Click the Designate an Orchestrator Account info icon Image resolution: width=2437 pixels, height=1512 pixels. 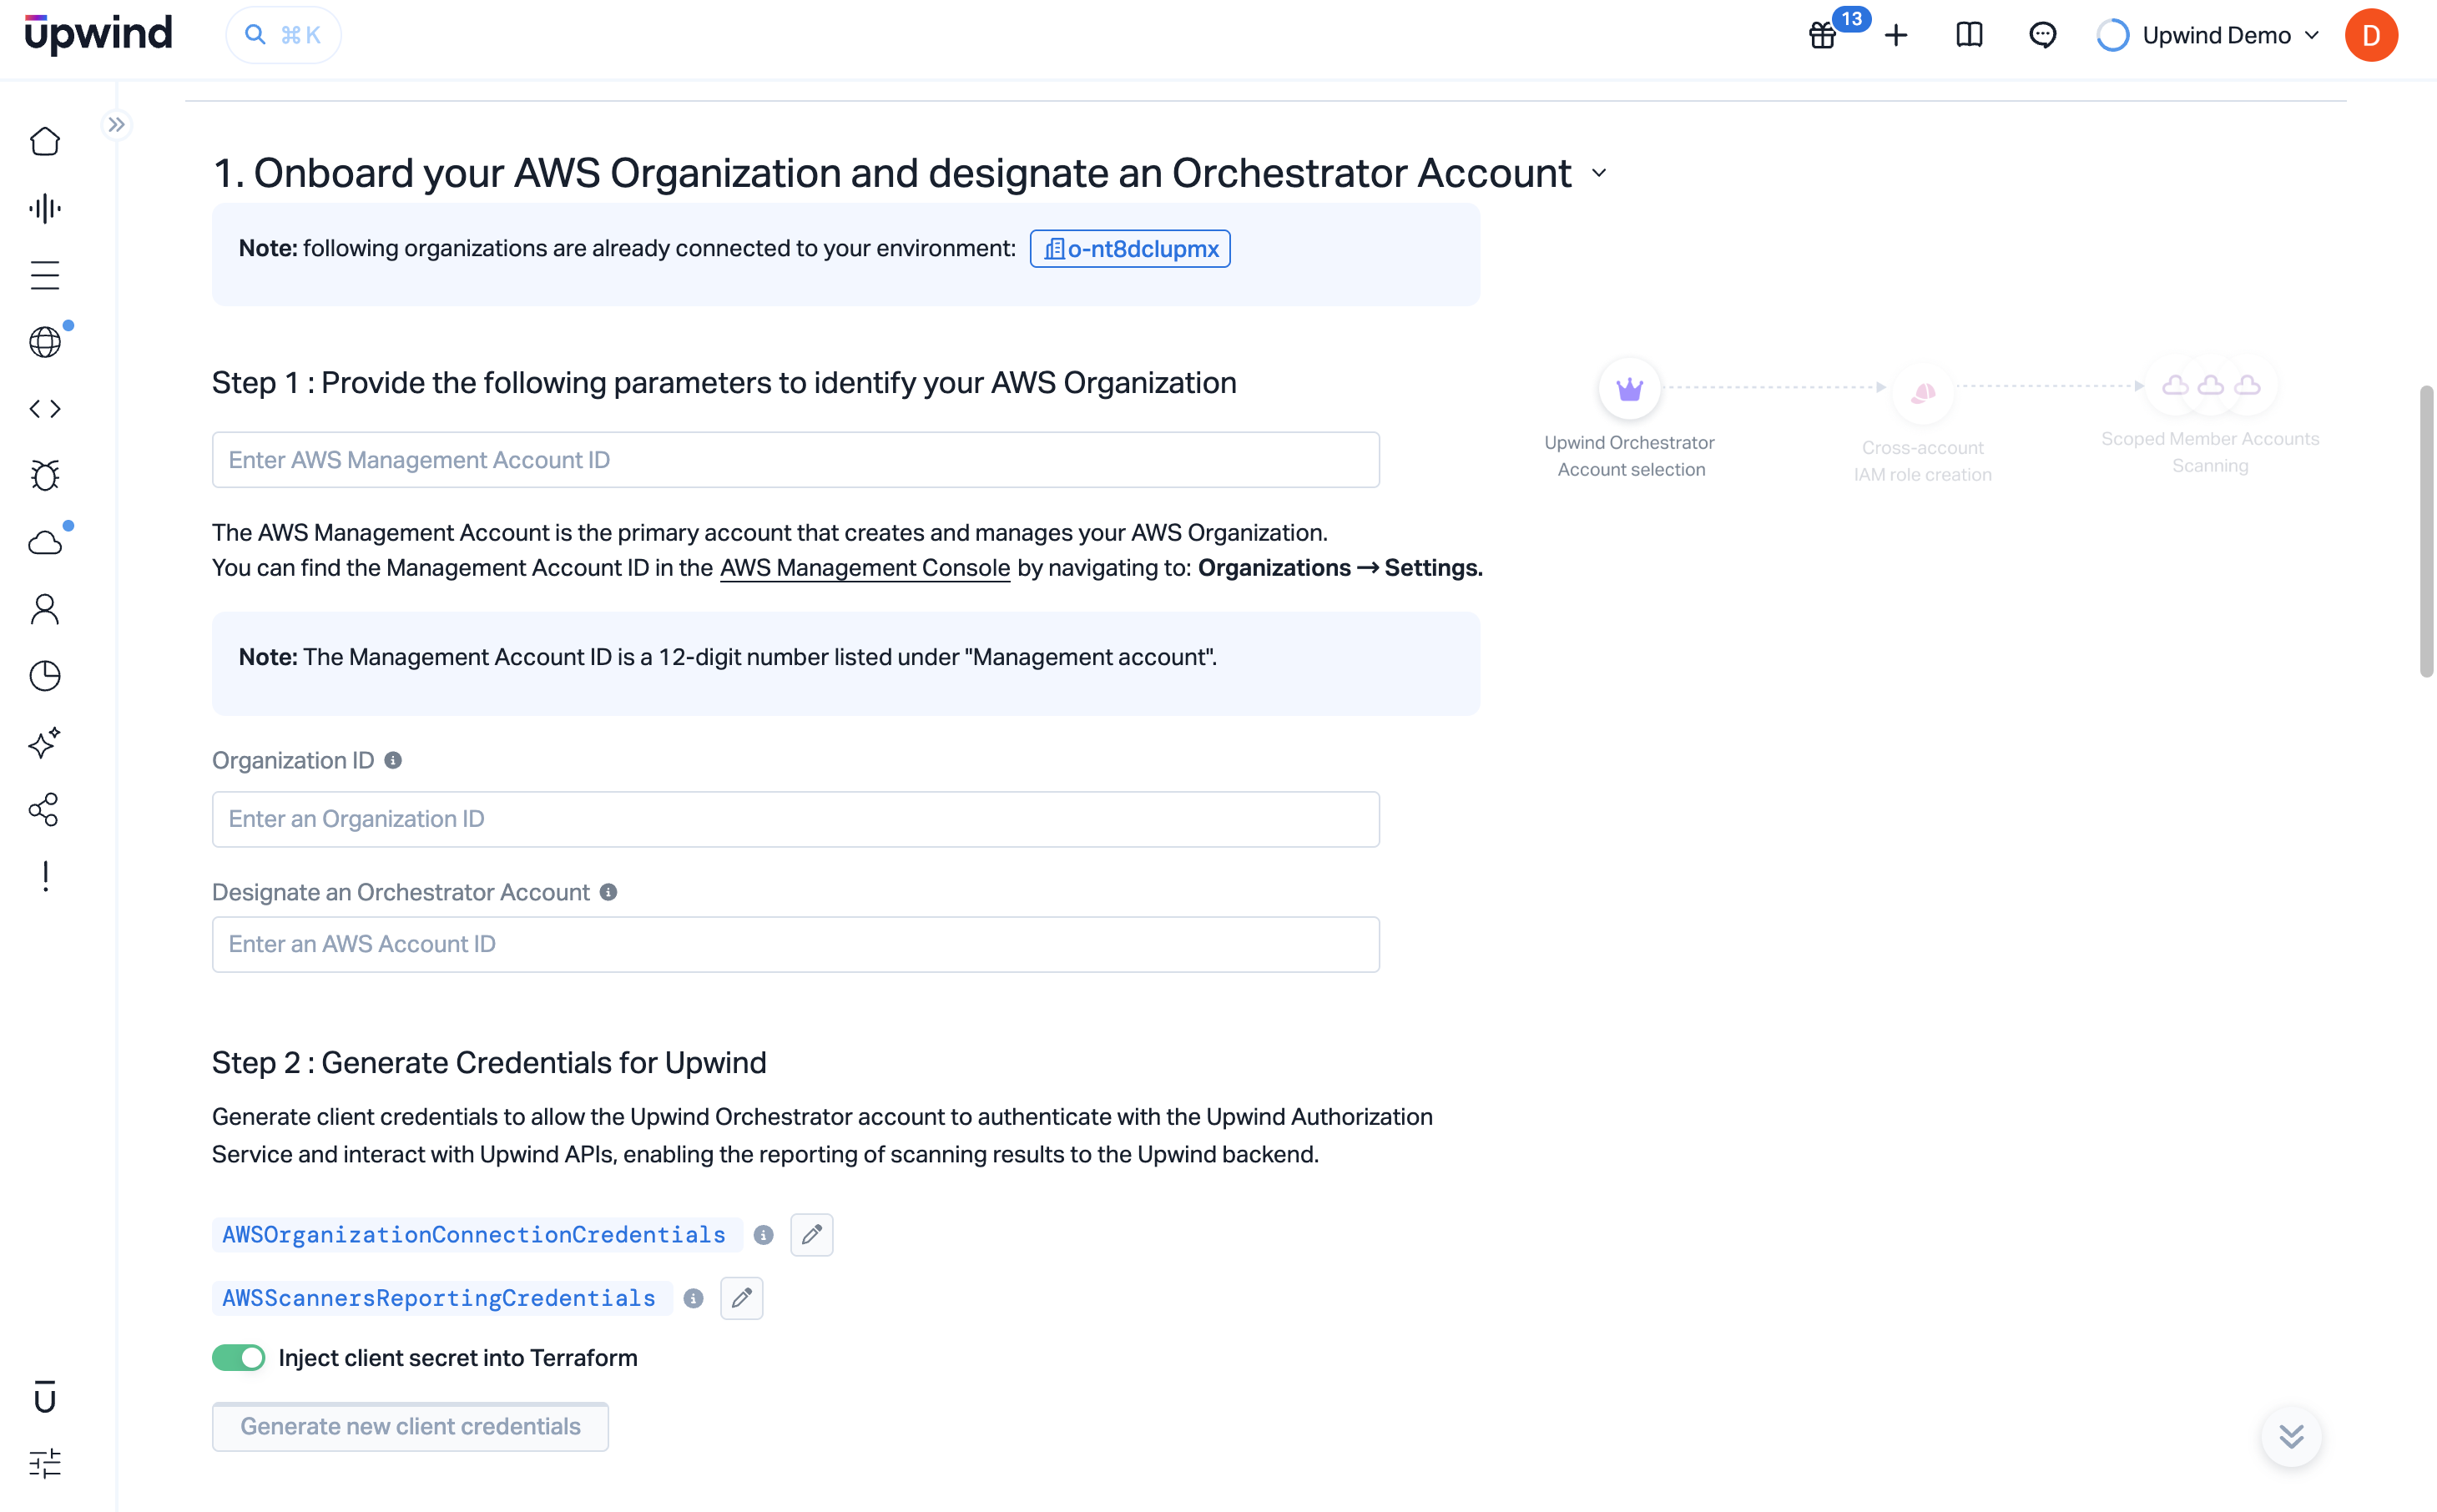click(x=608, y=892)
